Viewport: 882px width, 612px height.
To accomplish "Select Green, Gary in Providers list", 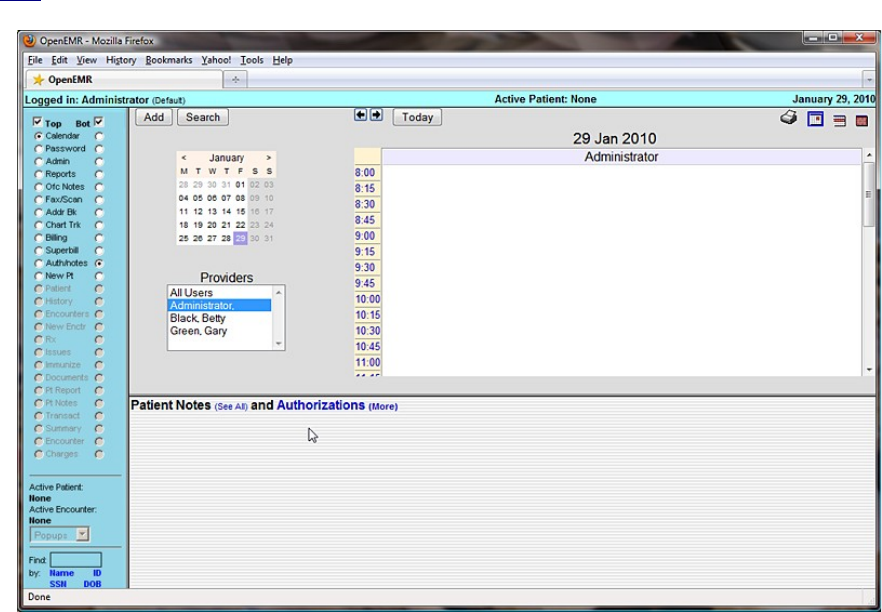I will [x=219, y=331].
